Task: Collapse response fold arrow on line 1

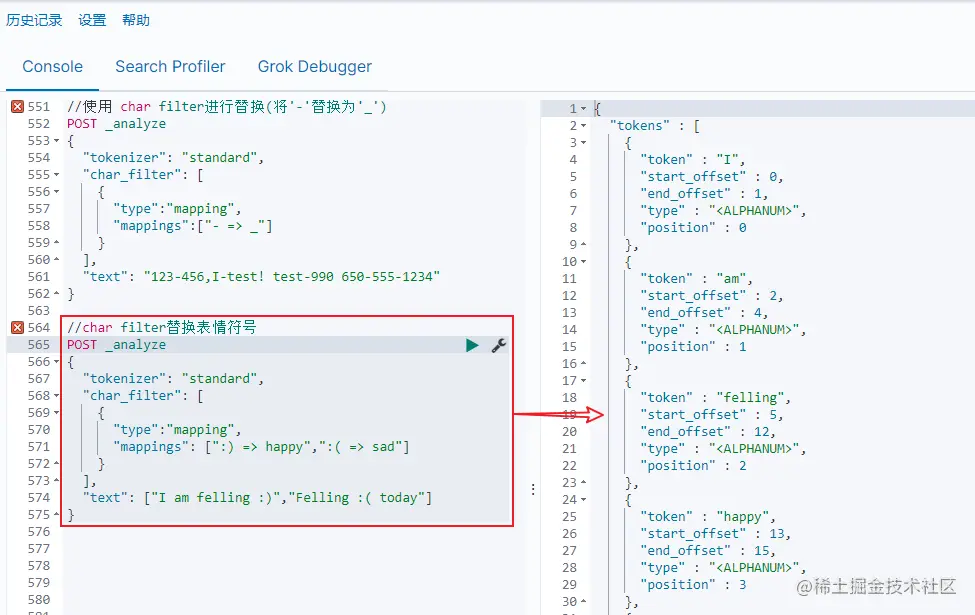Action: (583, 109)
